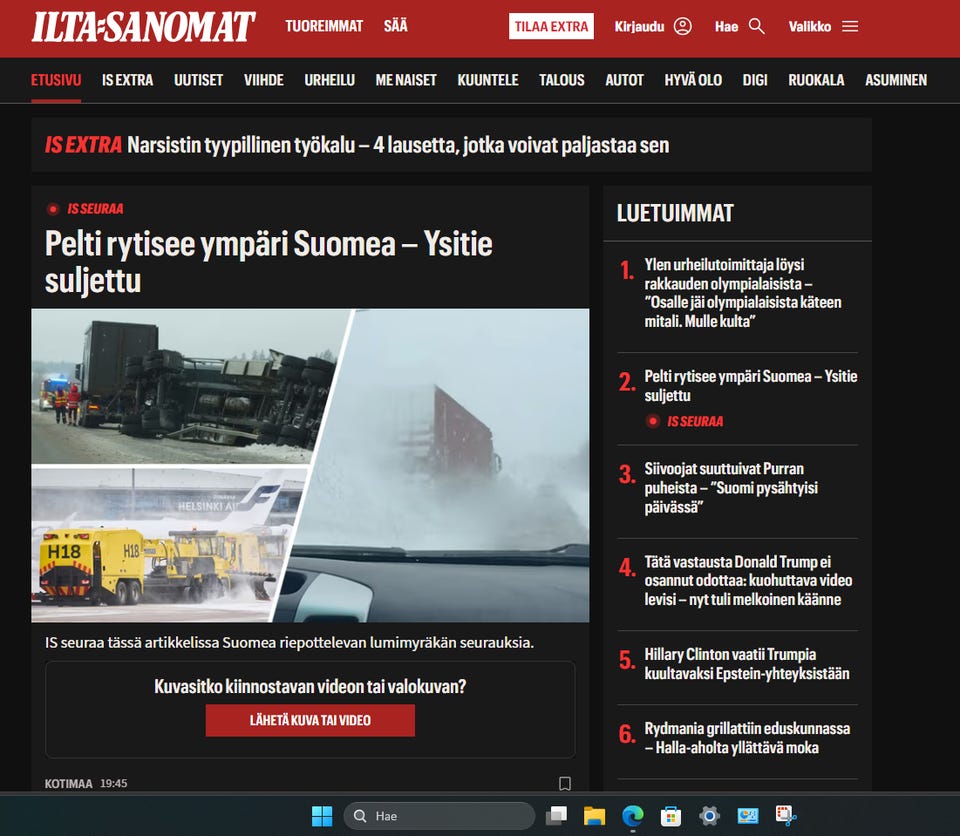Open the Etusivu tab
Image resolution: width=960 pixels, height=836 pixels.
56,80
